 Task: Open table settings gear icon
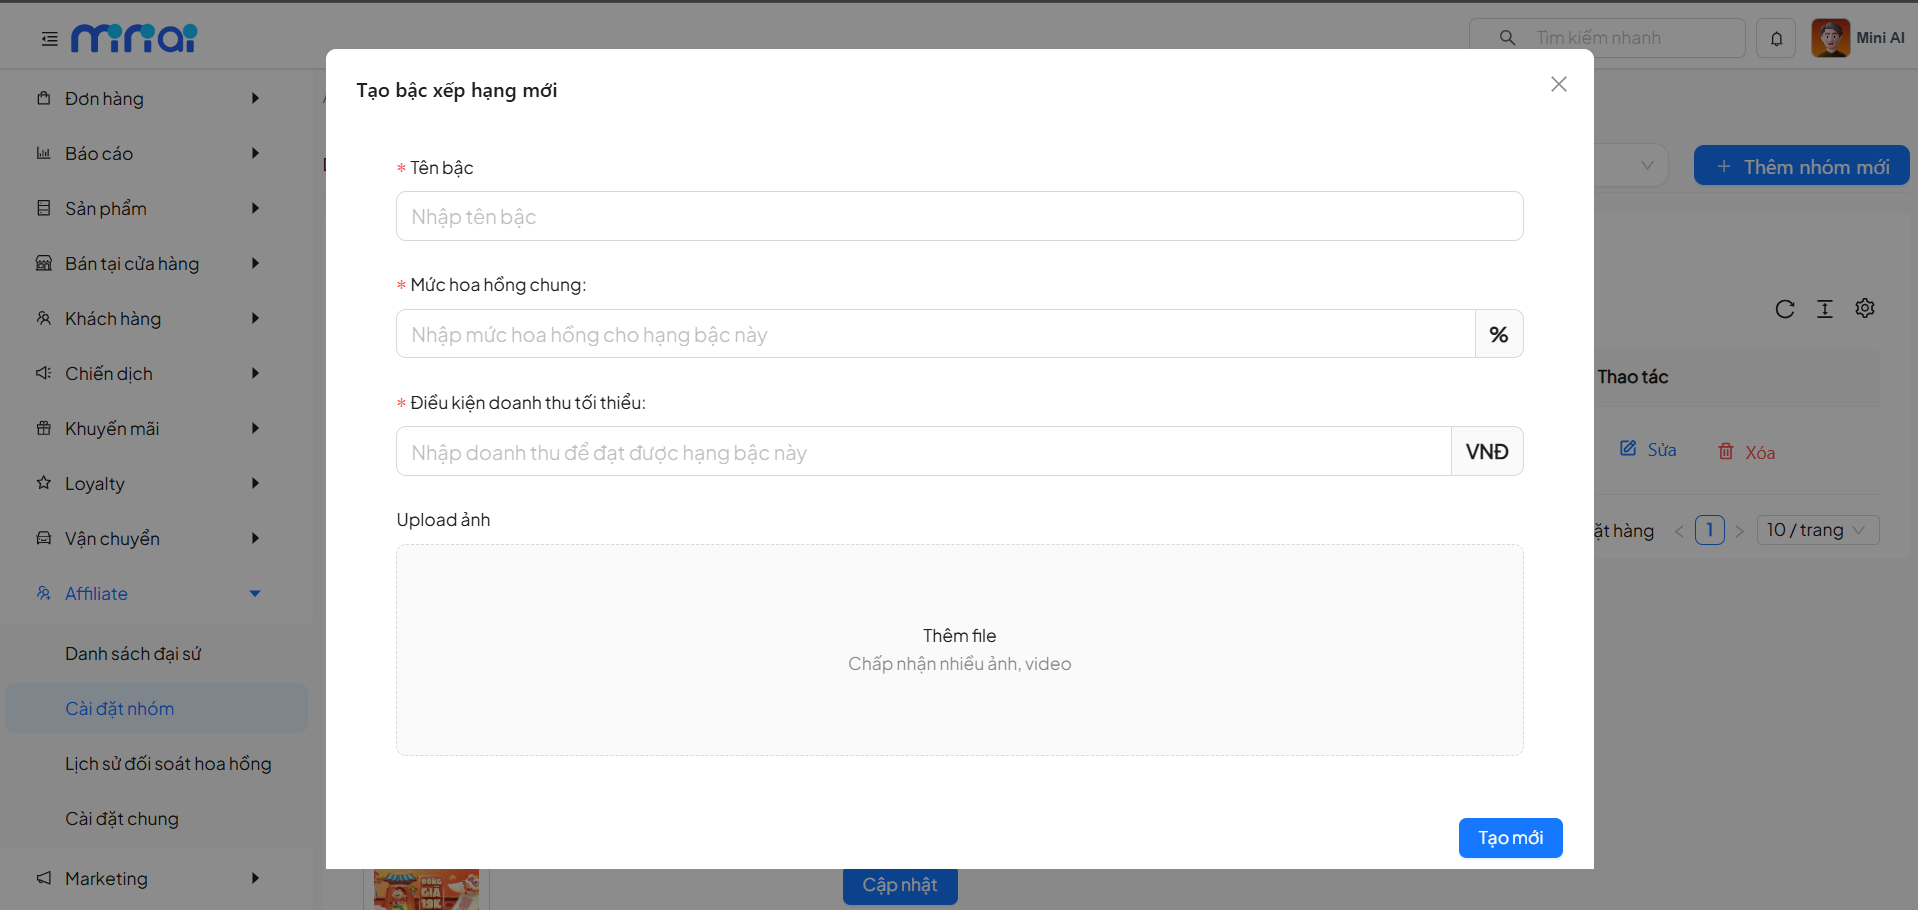(1865, 308)
